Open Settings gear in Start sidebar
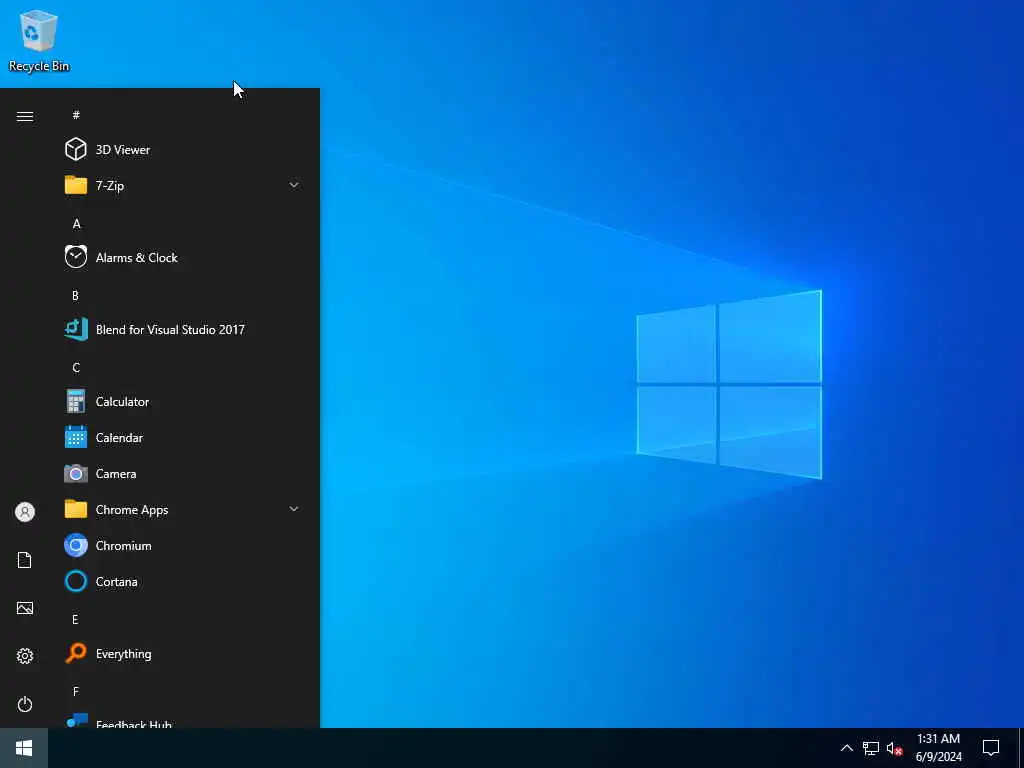The image size is (1024, 768). [x=25, y=656]
